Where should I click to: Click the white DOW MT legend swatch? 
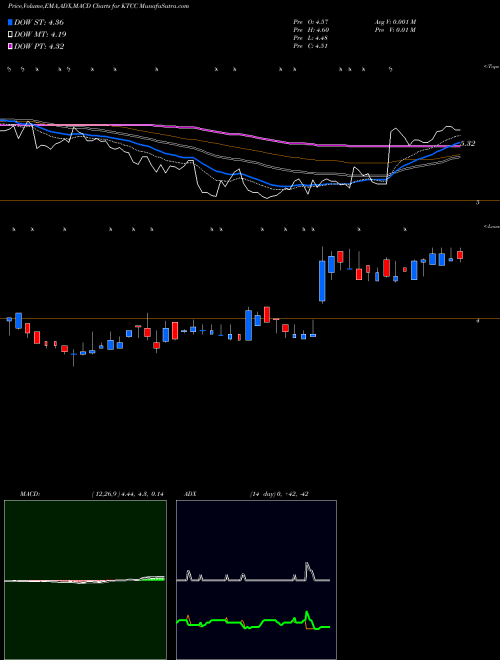(11, 35)
